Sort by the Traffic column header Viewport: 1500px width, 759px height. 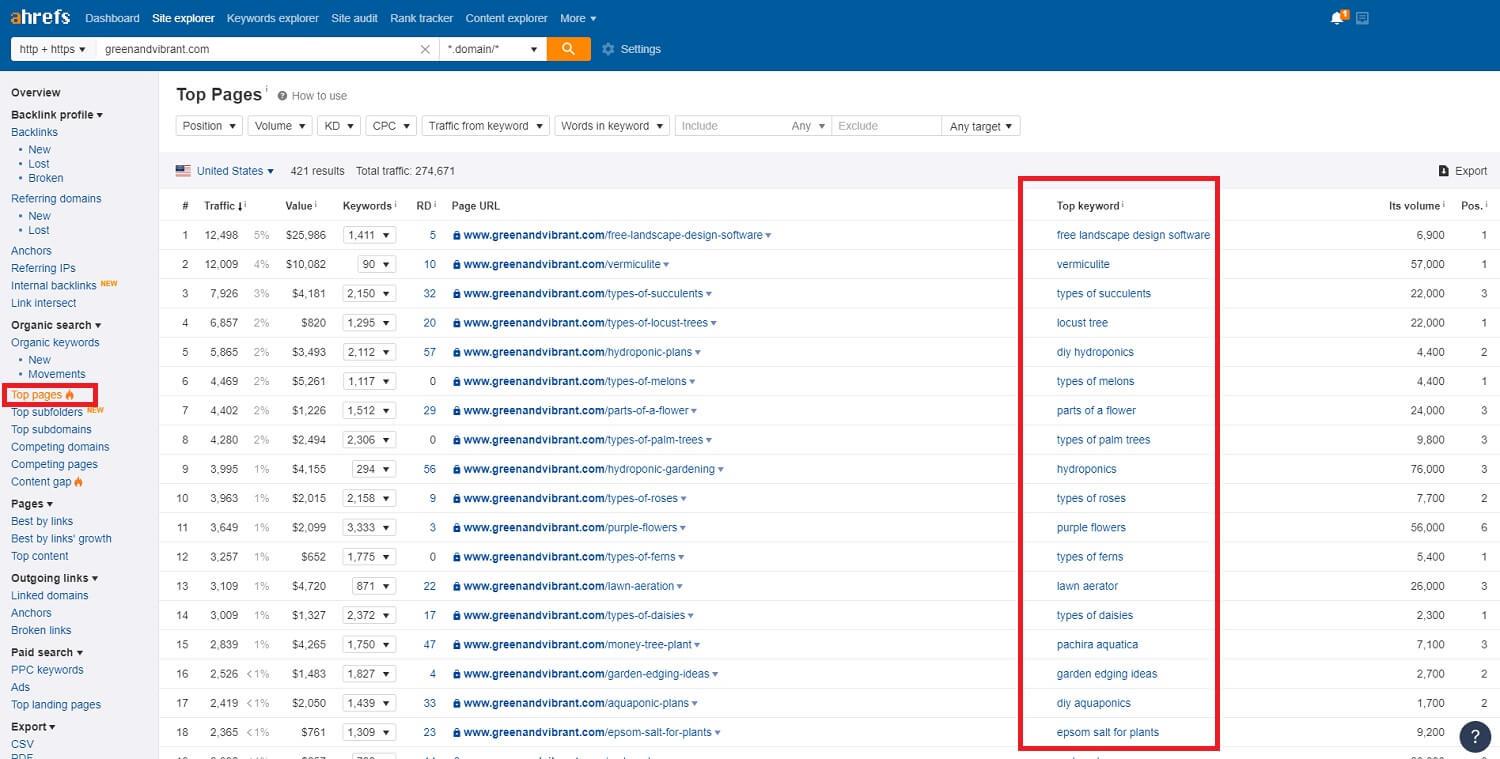pyautogui.click(x=221, y=205)
